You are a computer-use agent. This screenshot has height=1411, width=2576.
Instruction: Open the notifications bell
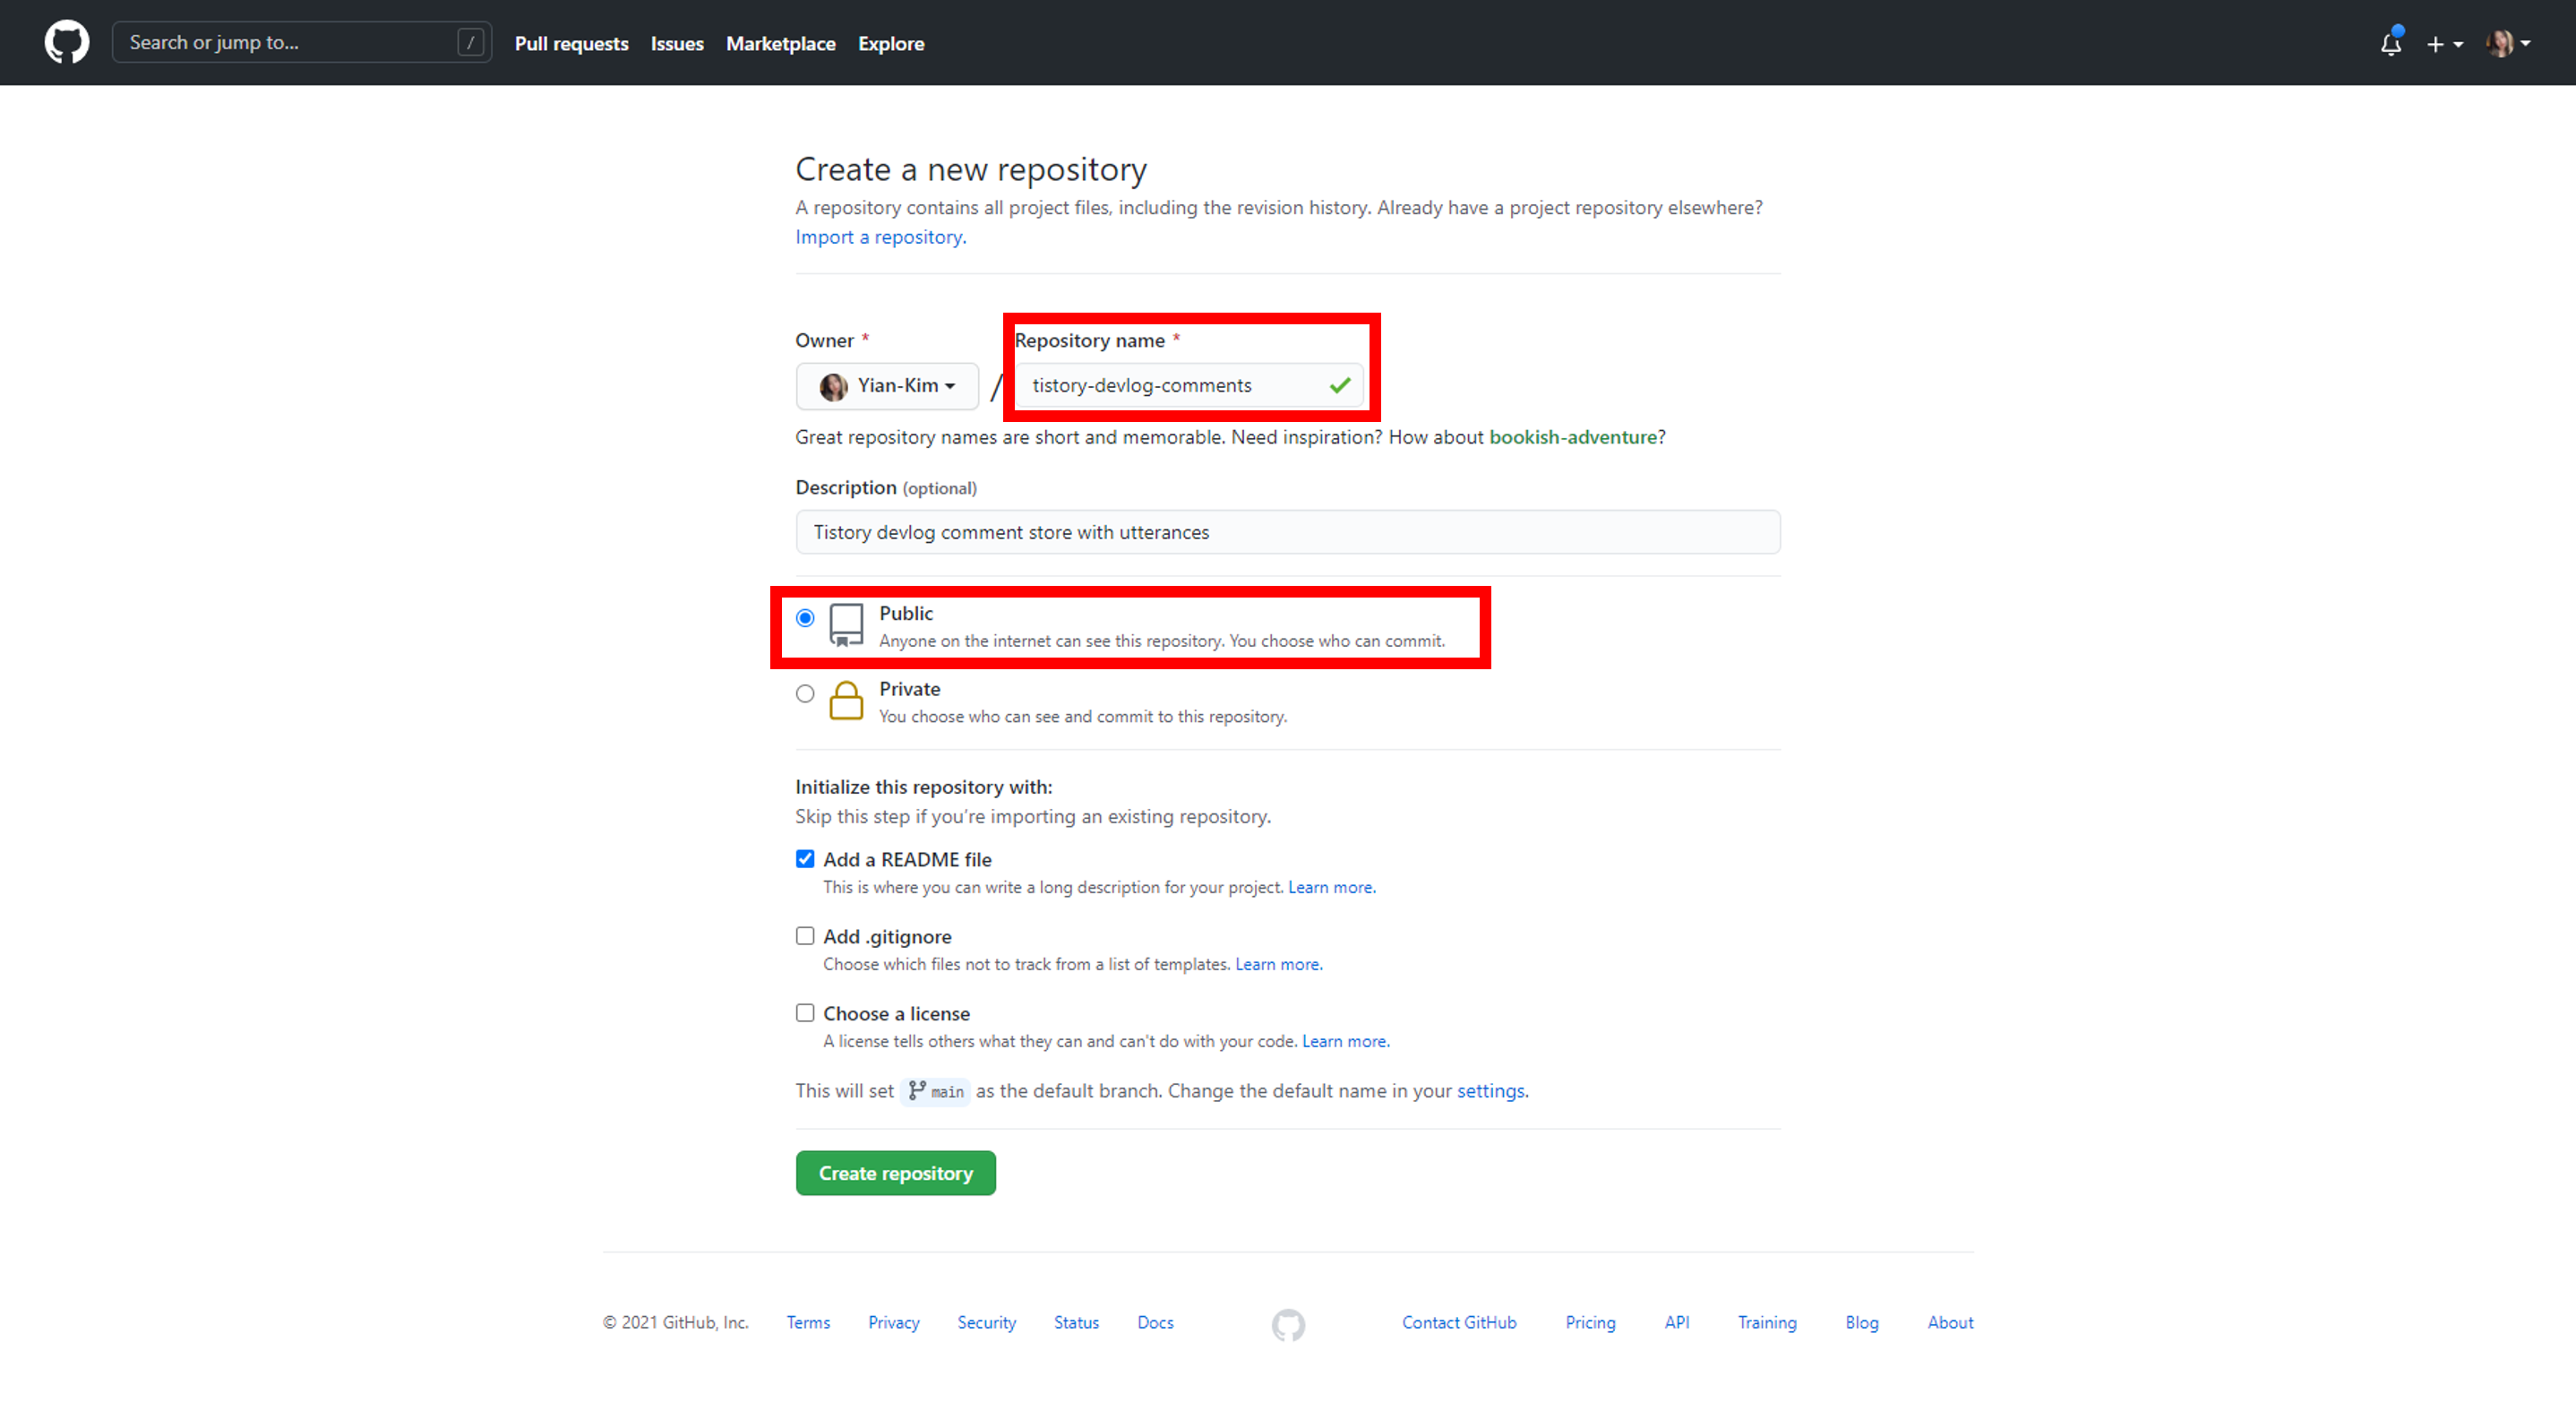[x=2390, y=43]
